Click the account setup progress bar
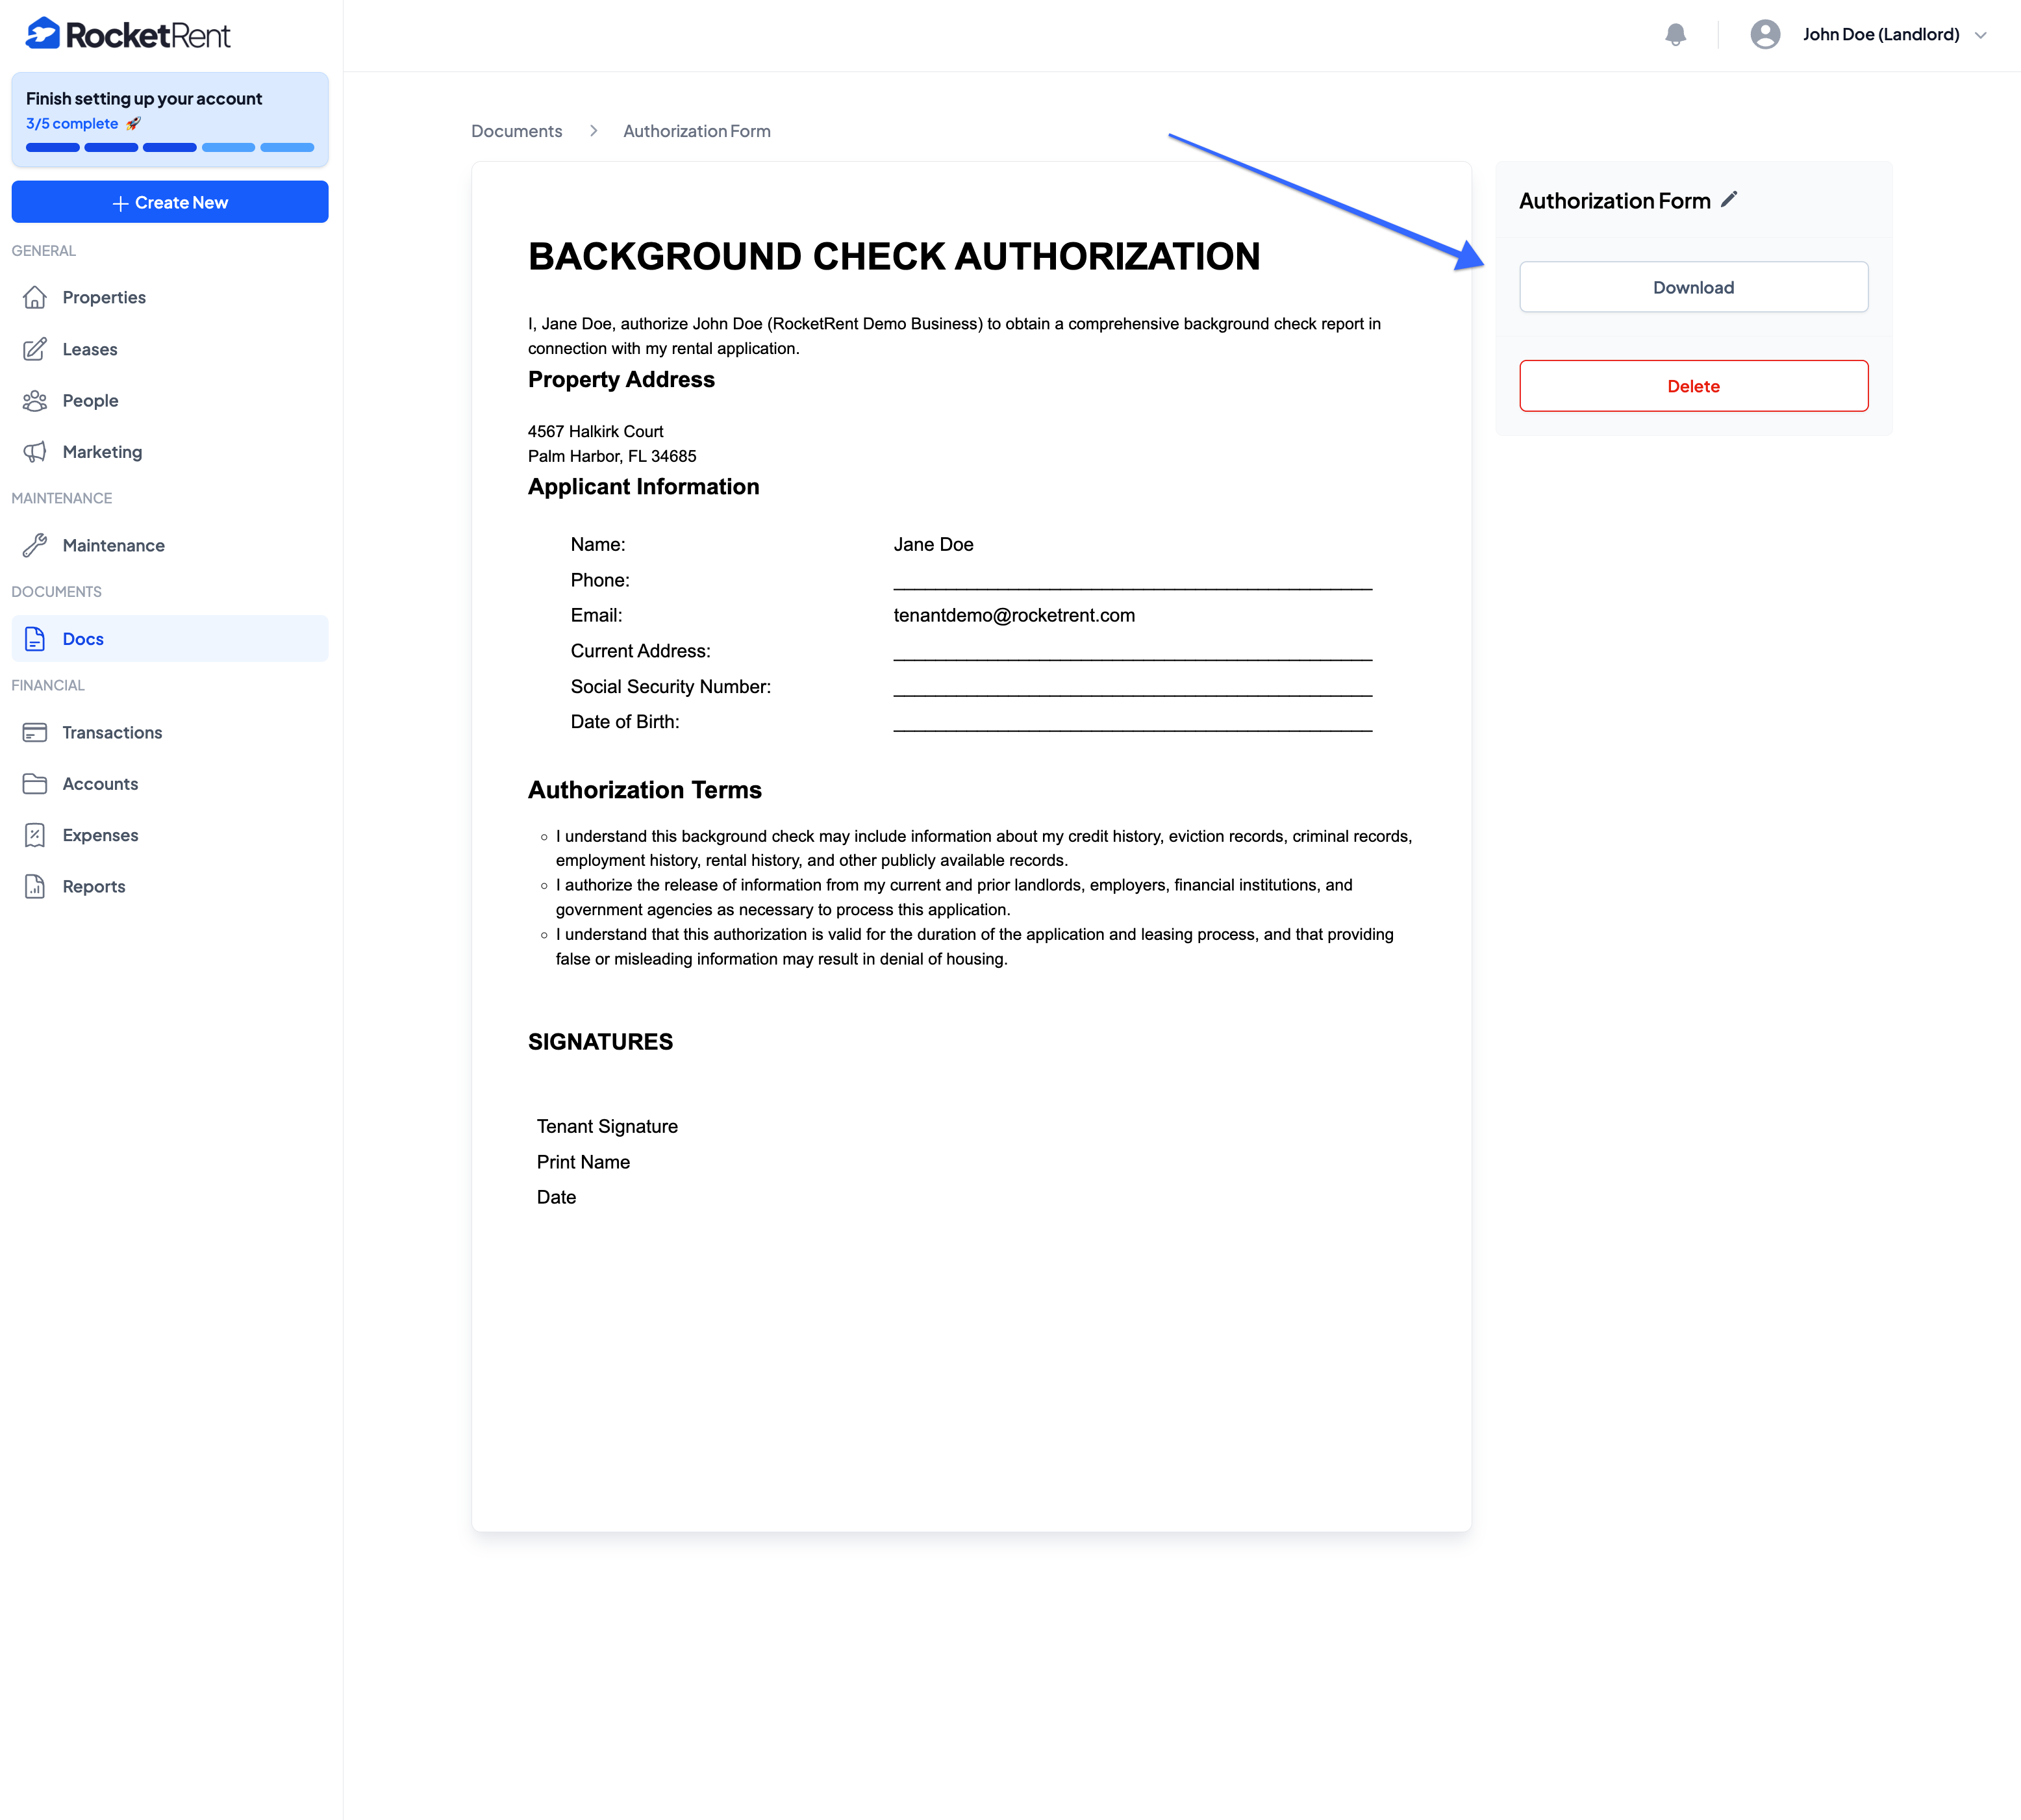The width and height of the screenshot is (2021, 1820). click(x=170, y=147)
